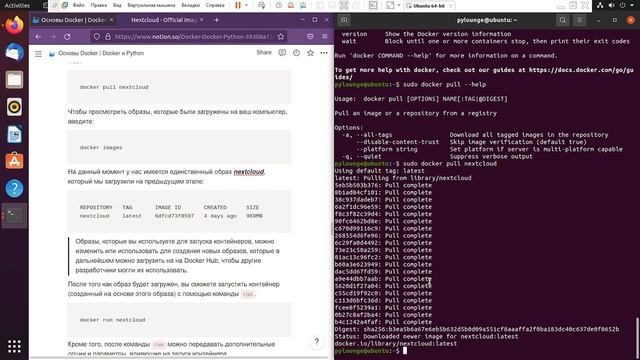Open Виртуальная машина menu

pyautogui.click(x=151, y=5)
